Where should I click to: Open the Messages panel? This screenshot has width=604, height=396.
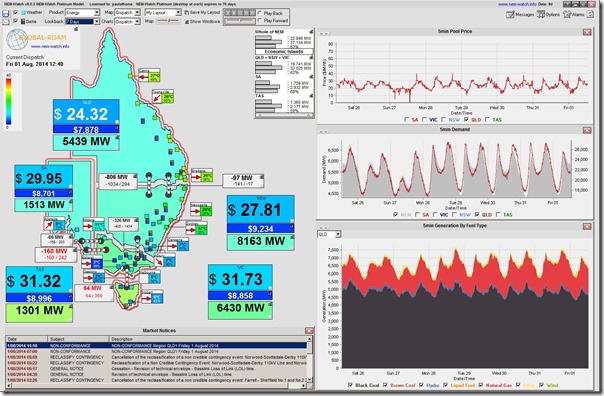pos(520,15)
